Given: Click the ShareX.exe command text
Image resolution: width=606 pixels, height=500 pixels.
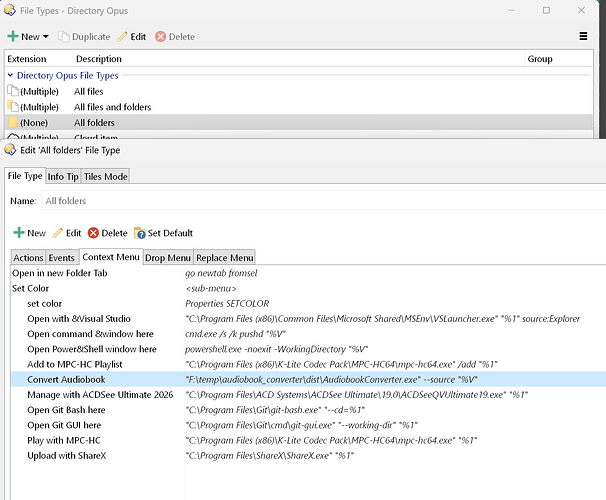Looking at the screenshot, I should tap(269, 456).
